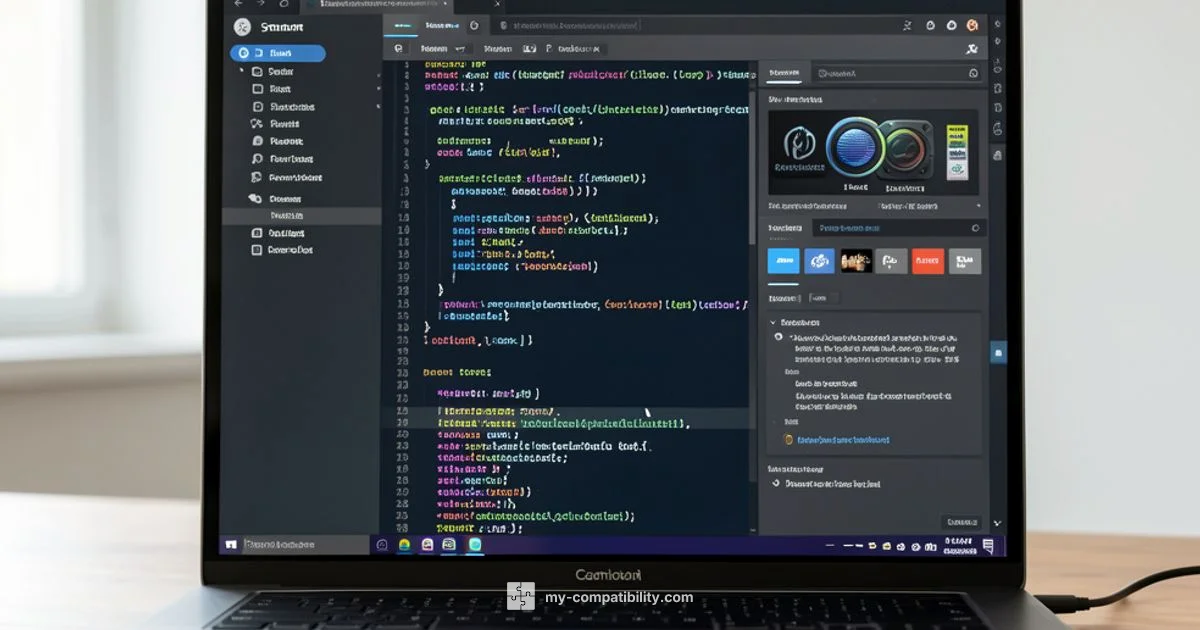Click the round logo icon atop the sidebar
The image size is (1200, 630).
[241, 28]
